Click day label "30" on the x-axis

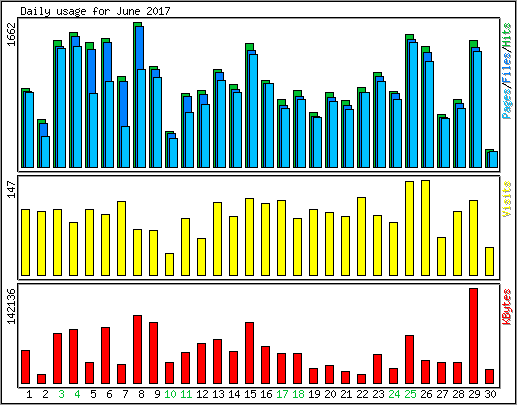490,394
